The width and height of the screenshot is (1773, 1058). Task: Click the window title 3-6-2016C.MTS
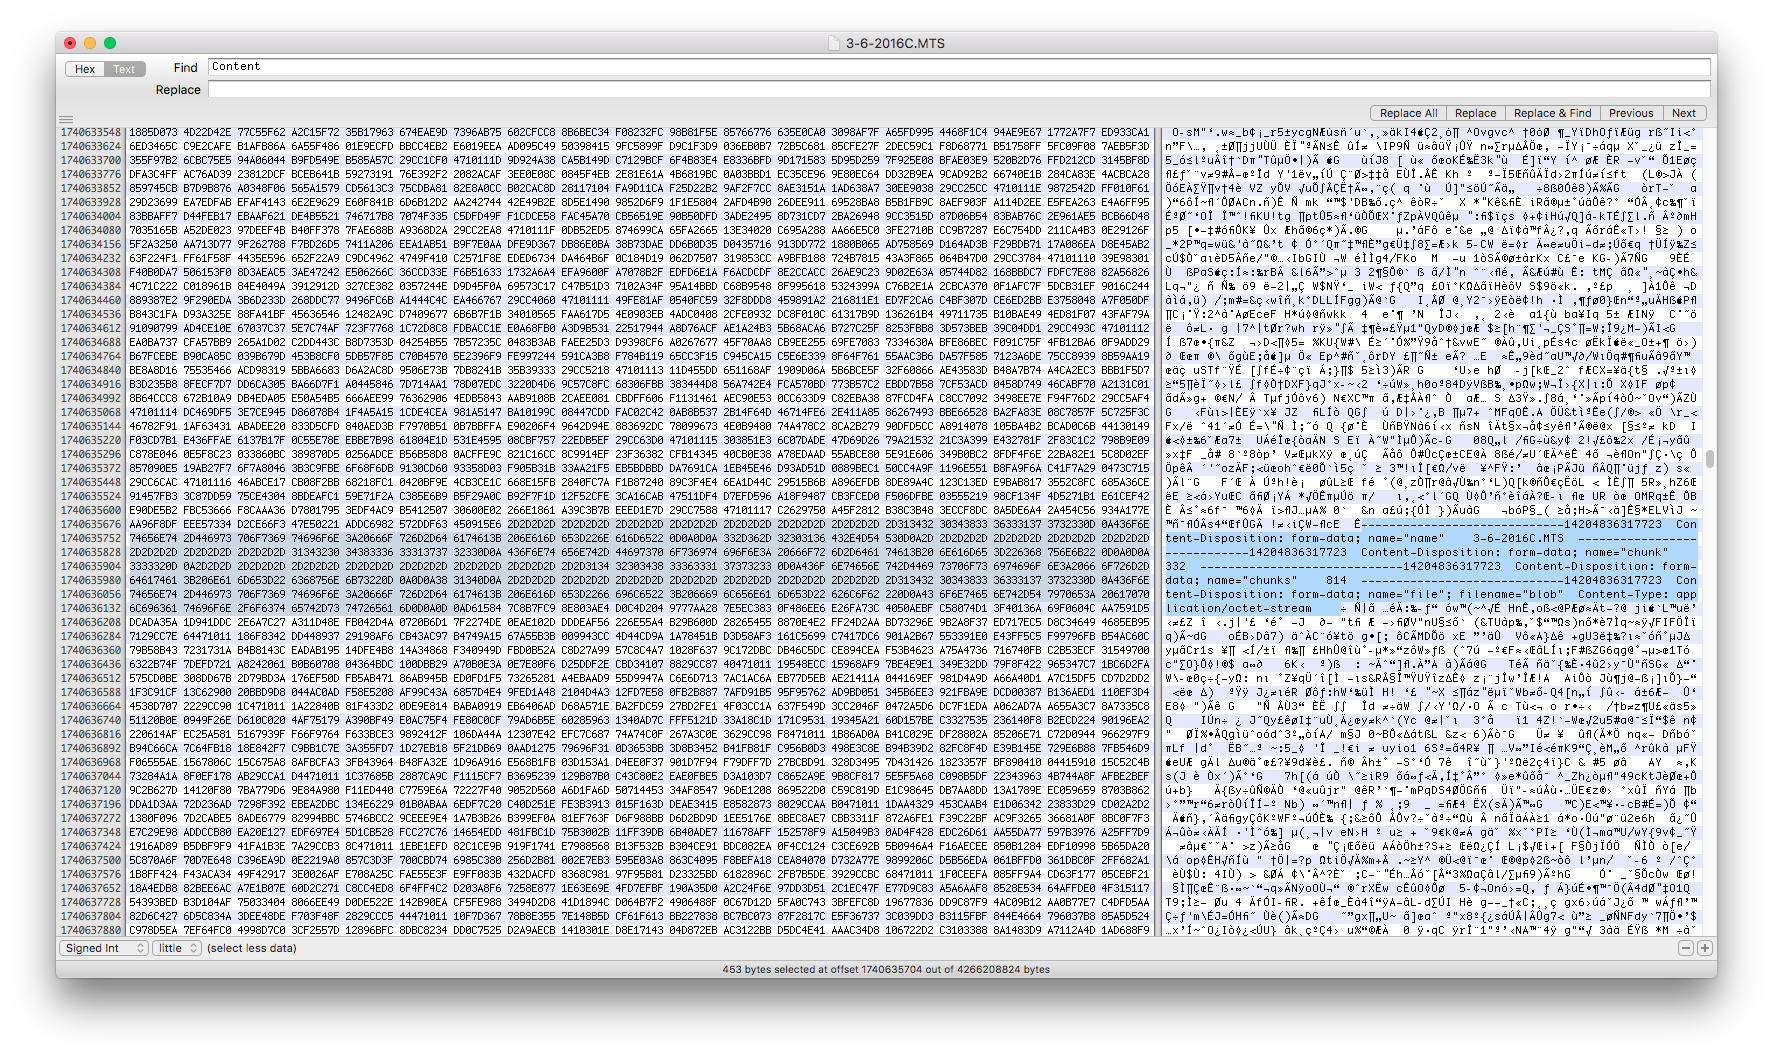895,43
